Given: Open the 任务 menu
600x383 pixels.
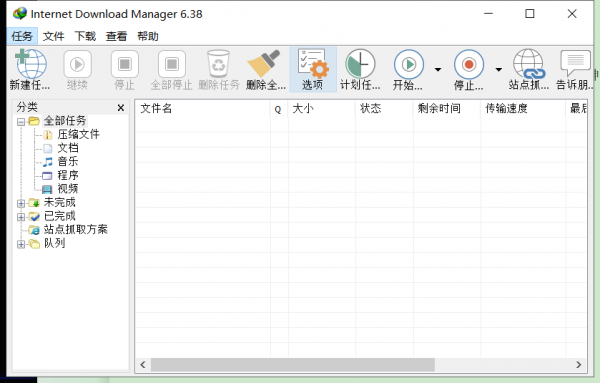Looking at the screenshot, I should pyautogui.click(x=22, y=36).
